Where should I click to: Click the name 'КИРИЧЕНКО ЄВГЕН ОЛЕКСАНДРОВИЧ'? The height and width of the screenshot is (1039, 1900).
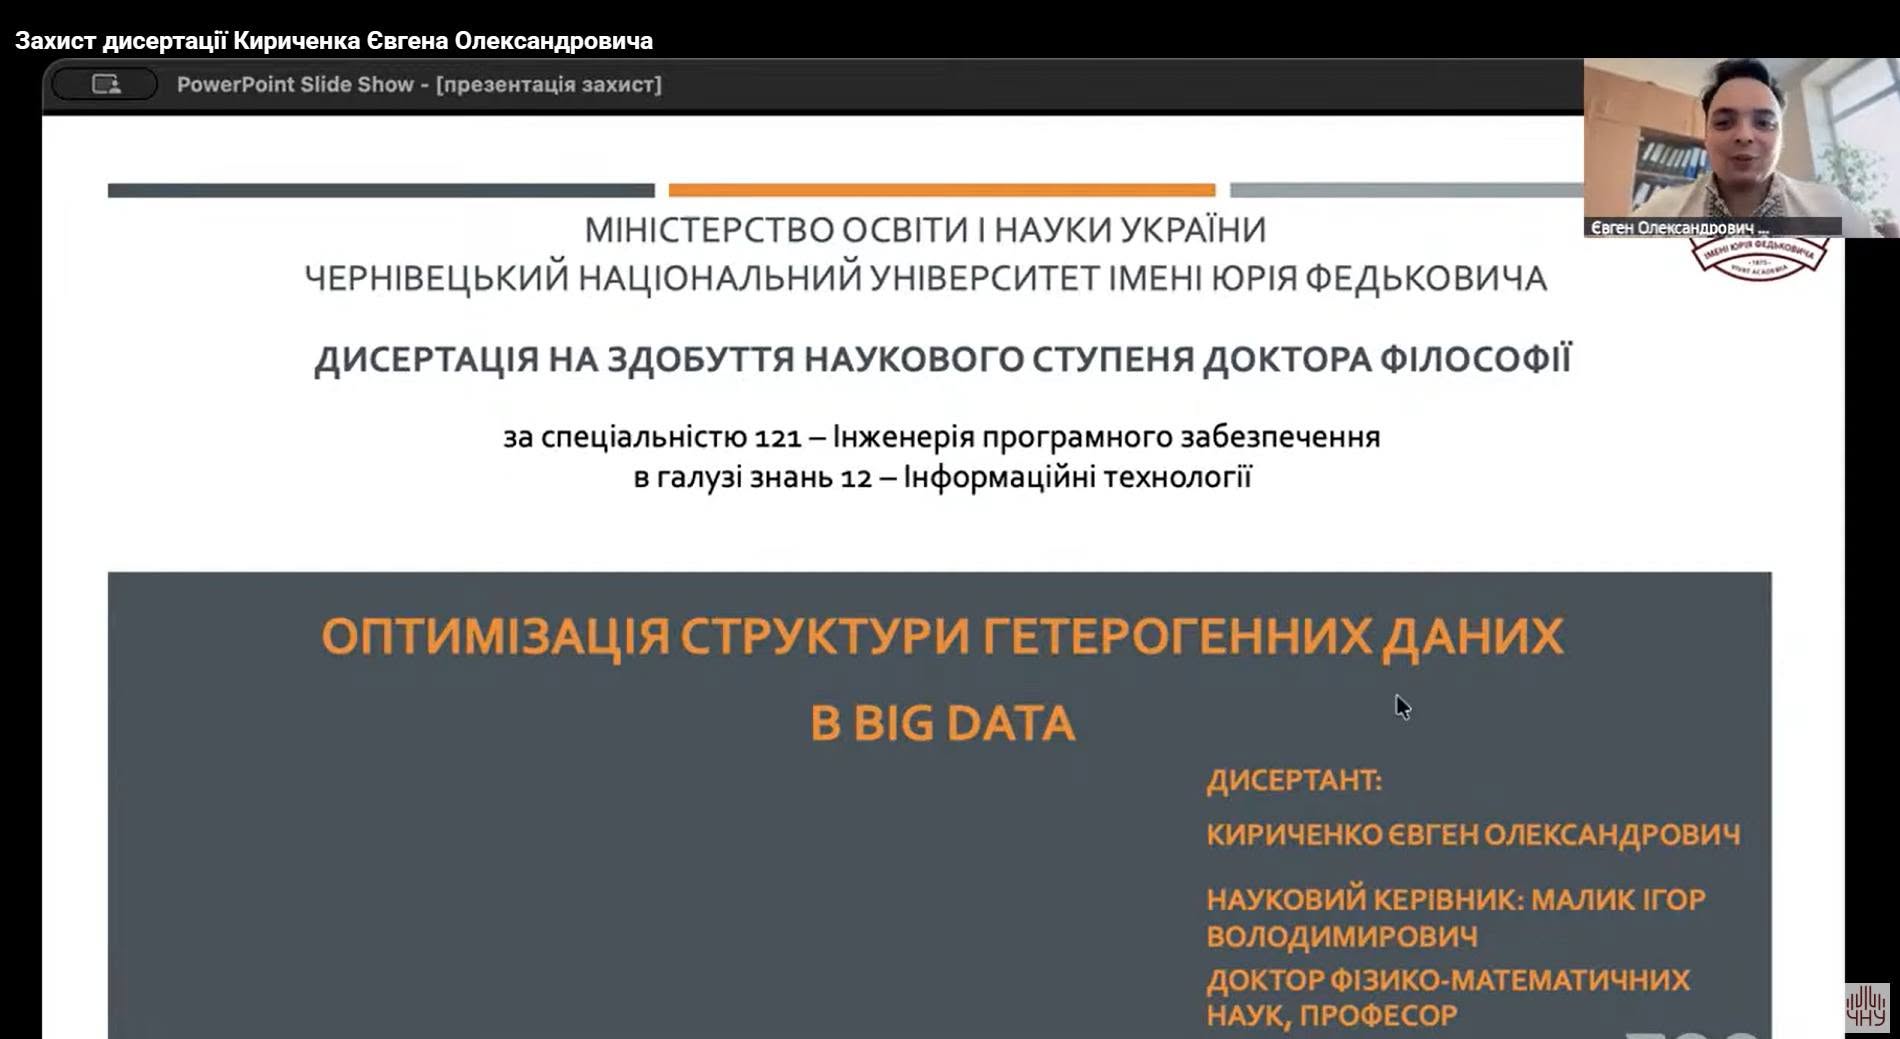(x=1473, y=834)
